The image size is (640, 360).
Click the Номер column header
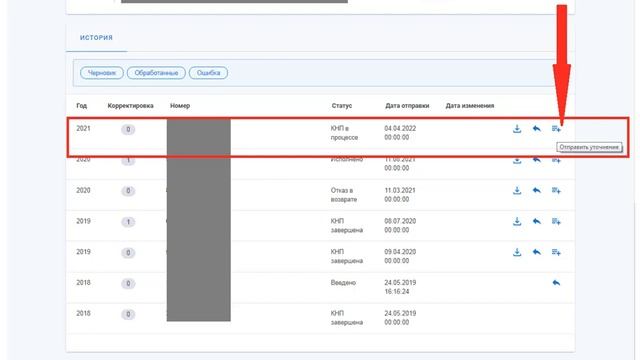180,106
